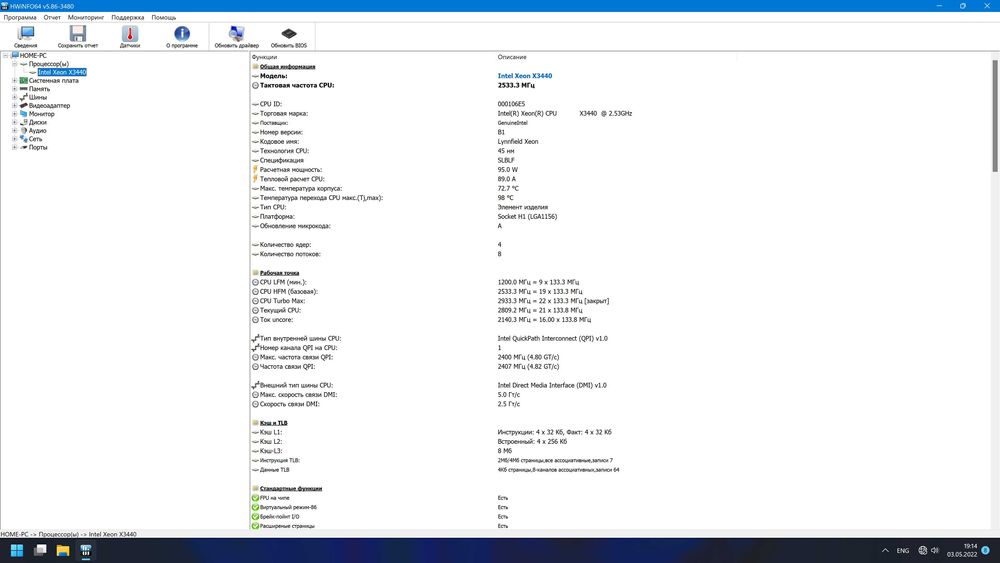The image size is (1000, 563).
Task: Expand the Память tree node
Action: pos(15,89)
